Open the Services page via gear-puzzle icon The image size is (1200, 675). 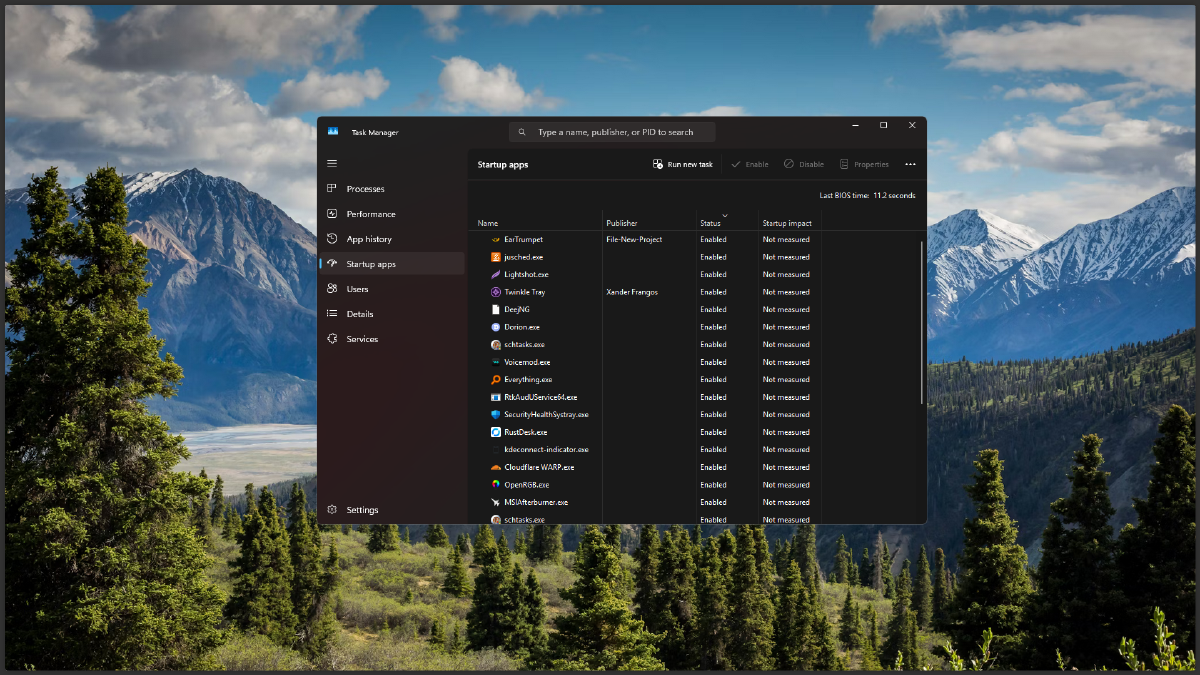332,339
